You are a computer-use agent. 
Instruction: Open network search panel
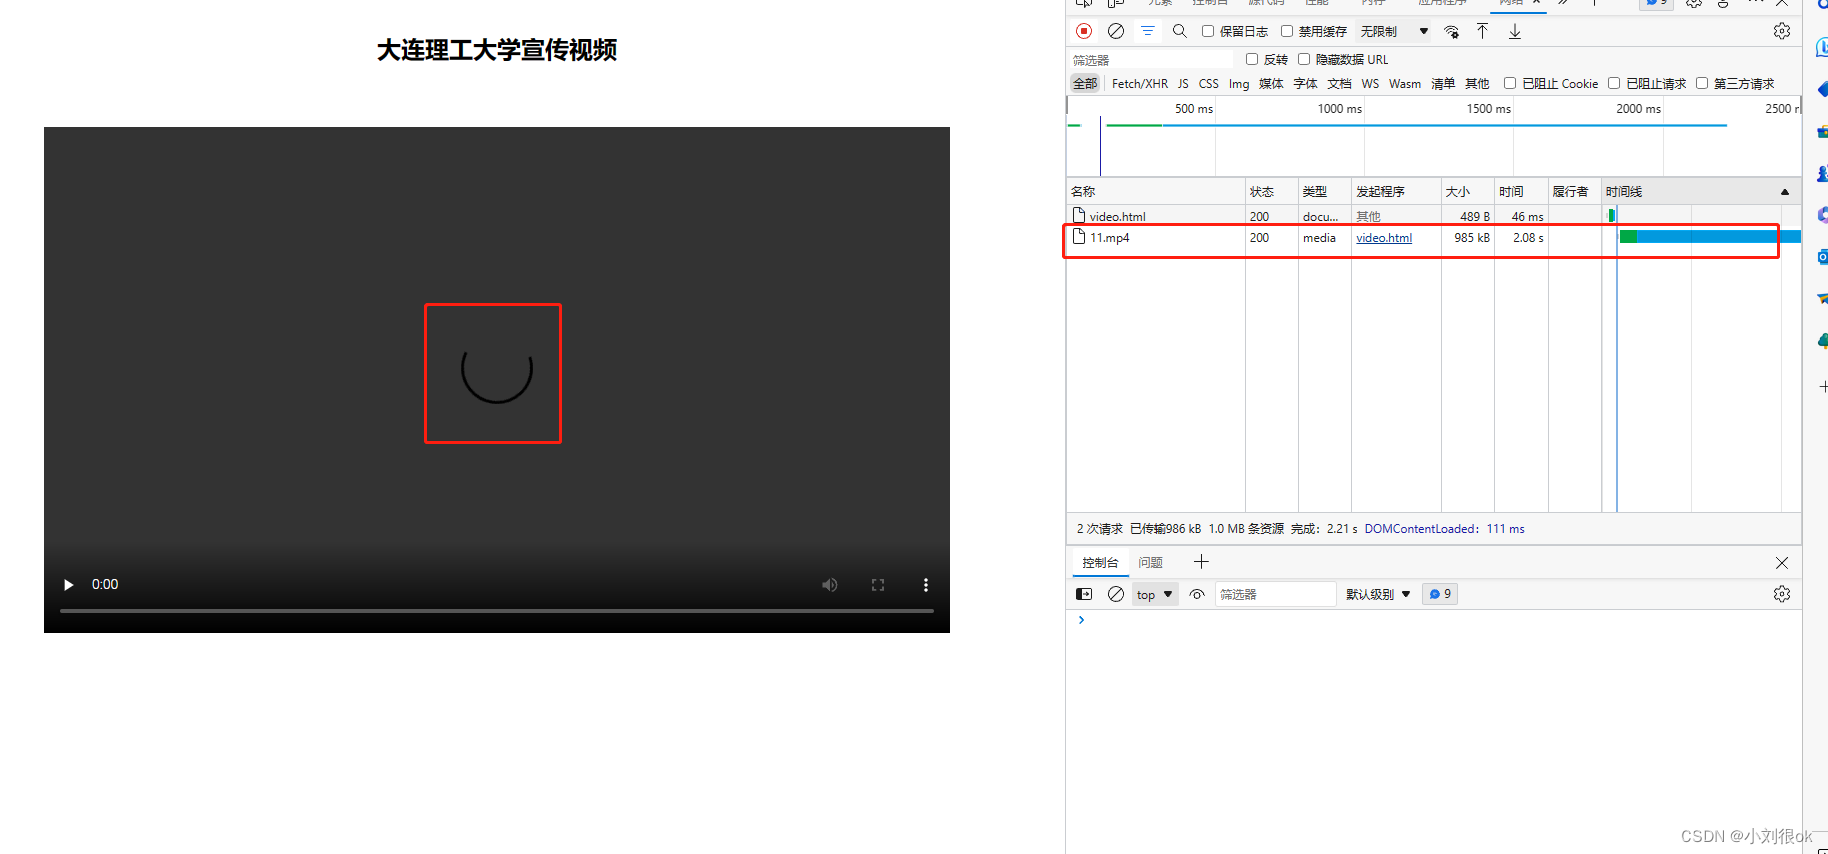tap(1180, 31)
